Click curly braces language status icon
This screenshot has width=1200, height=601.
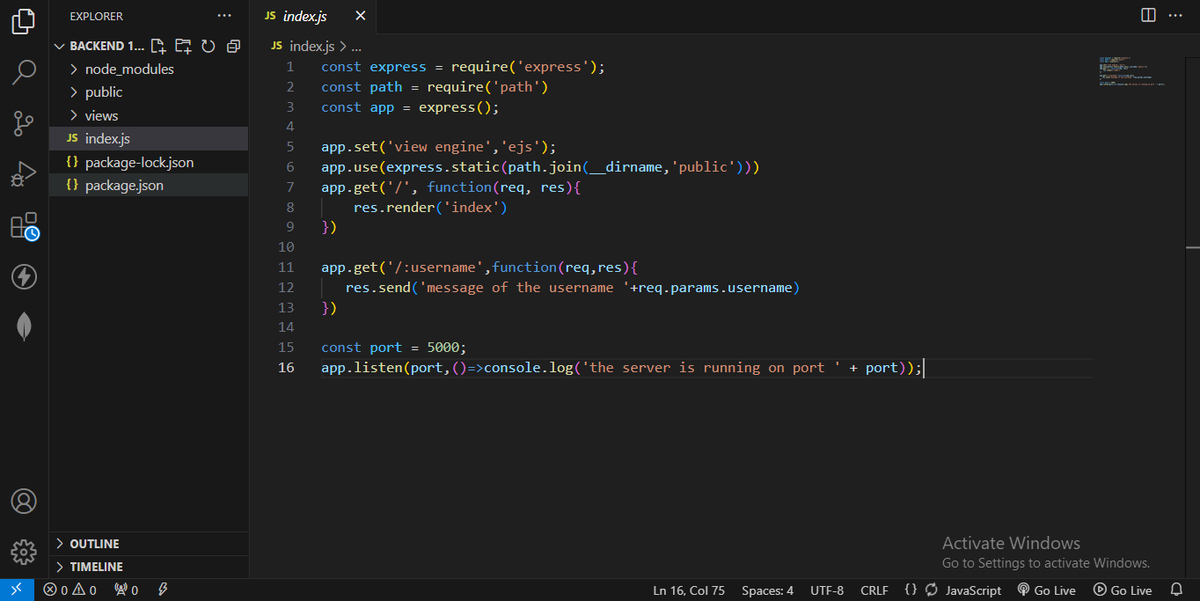tap(910, 590)
